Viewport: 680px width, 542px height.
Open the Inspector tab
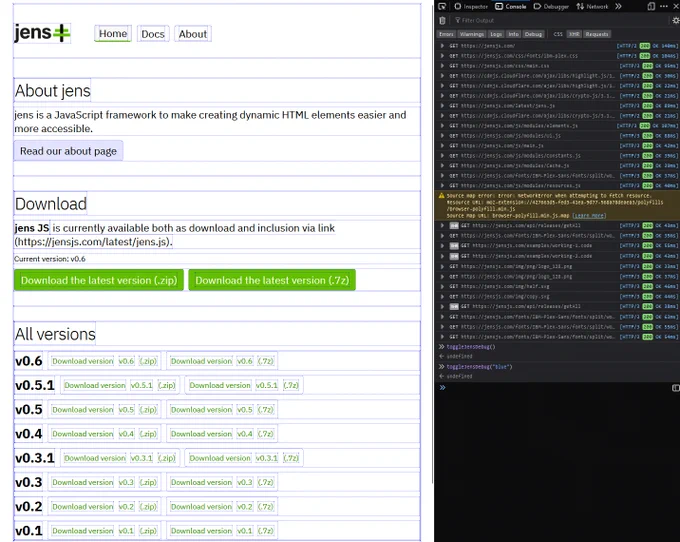point(471,7)
